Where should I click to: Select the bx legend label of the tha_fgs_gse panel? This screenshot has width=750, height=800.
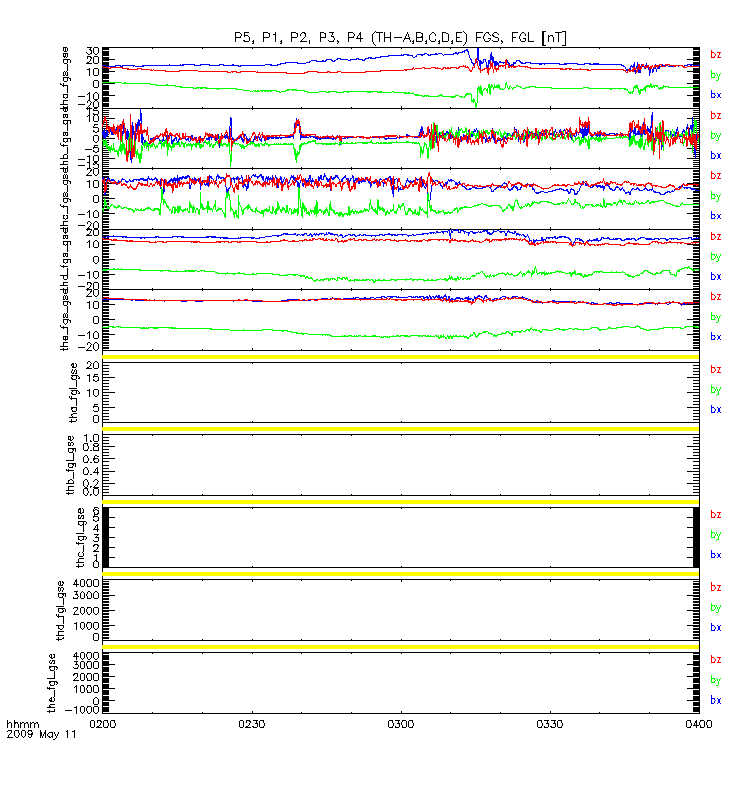(x=716, y=95)
